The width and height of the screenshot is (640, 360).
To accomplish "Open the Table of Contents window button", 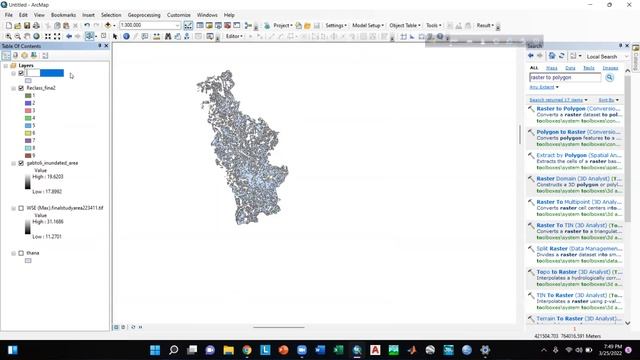I will [x=200, y=25].
